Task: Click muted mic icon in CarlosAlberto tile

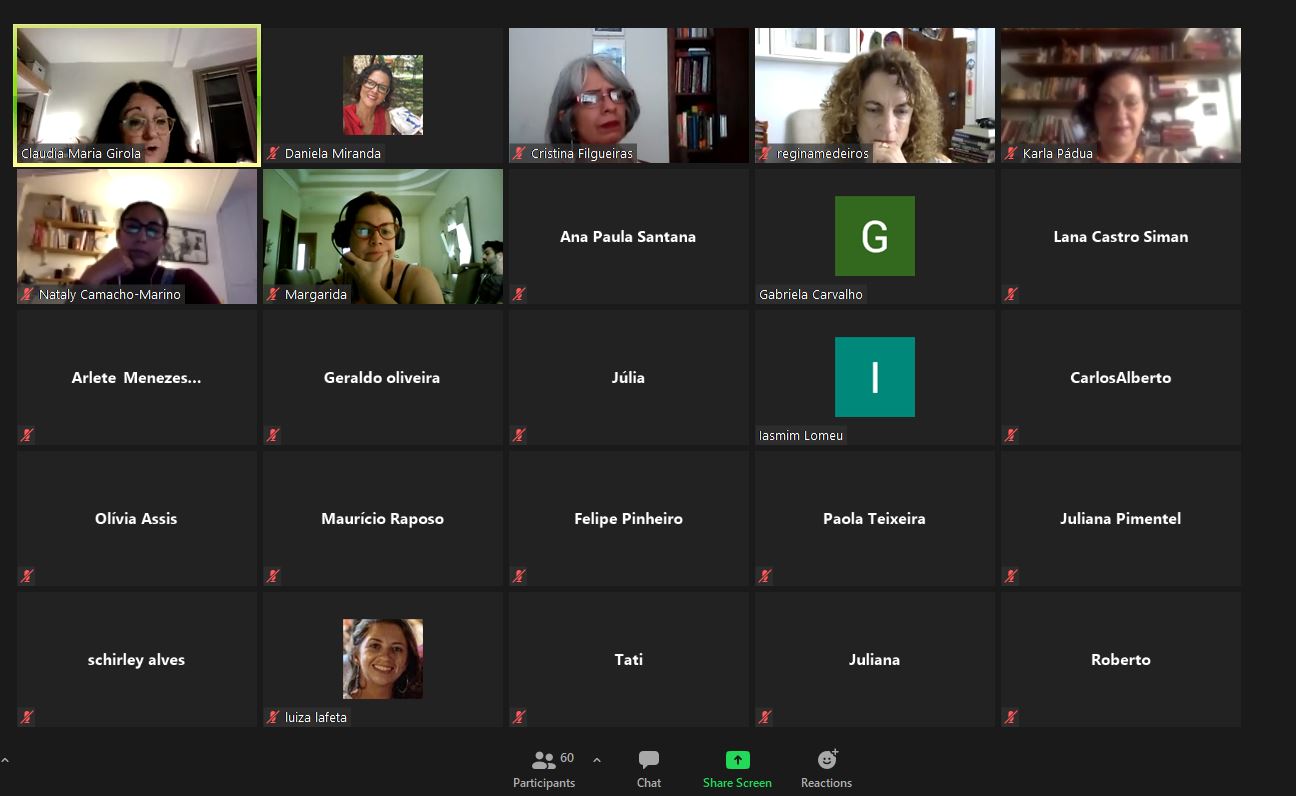Action: click(1011, 435)
